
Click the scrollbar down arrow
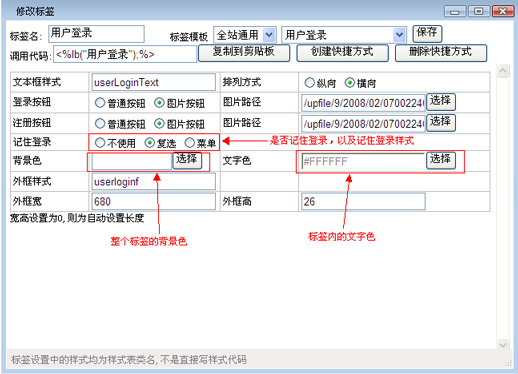pos(503,344)
